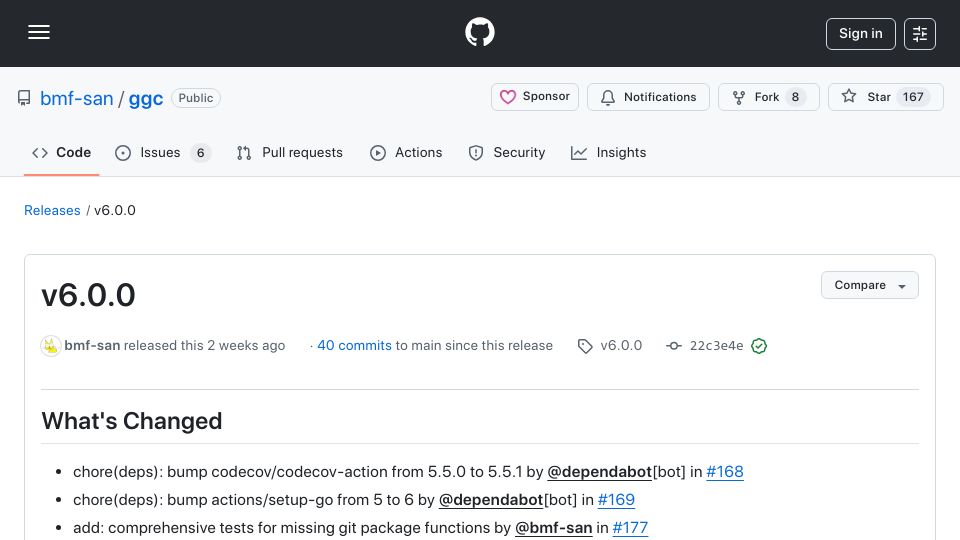Open the Insights tab
Image resolution: width=960 pixels, height=540 pixels.
click(608, 152)
